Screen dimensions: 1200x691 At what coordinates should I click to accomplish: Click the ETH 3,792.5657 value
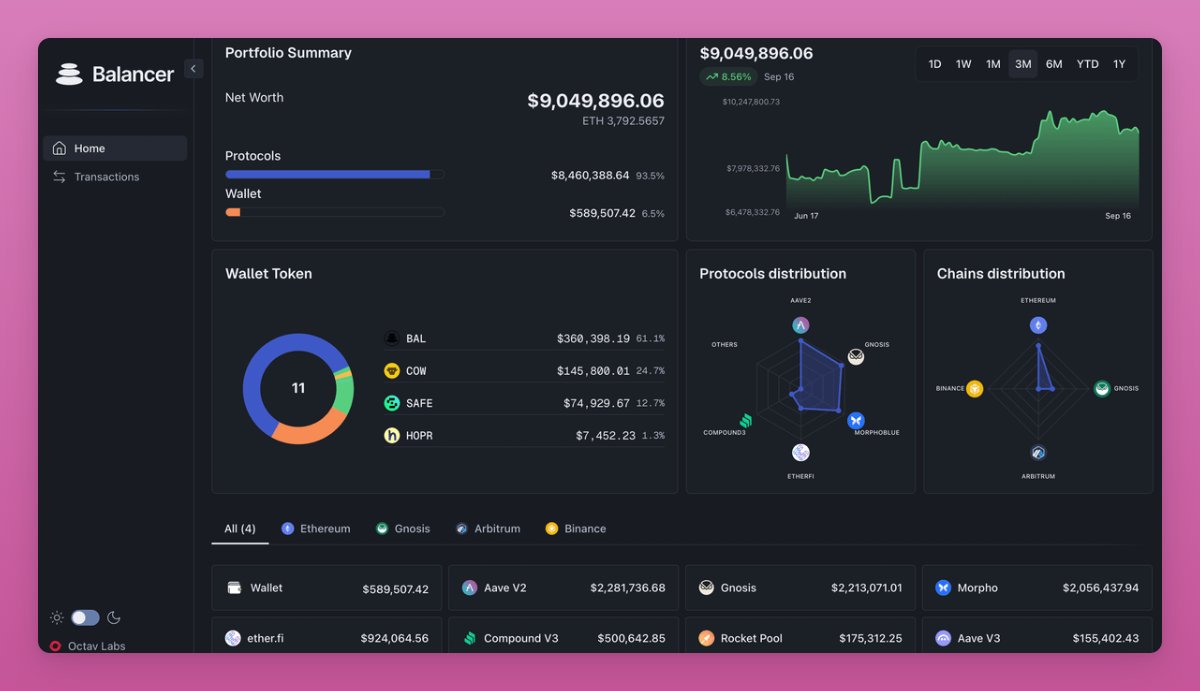pyautogui.click(x=624, y=121)
